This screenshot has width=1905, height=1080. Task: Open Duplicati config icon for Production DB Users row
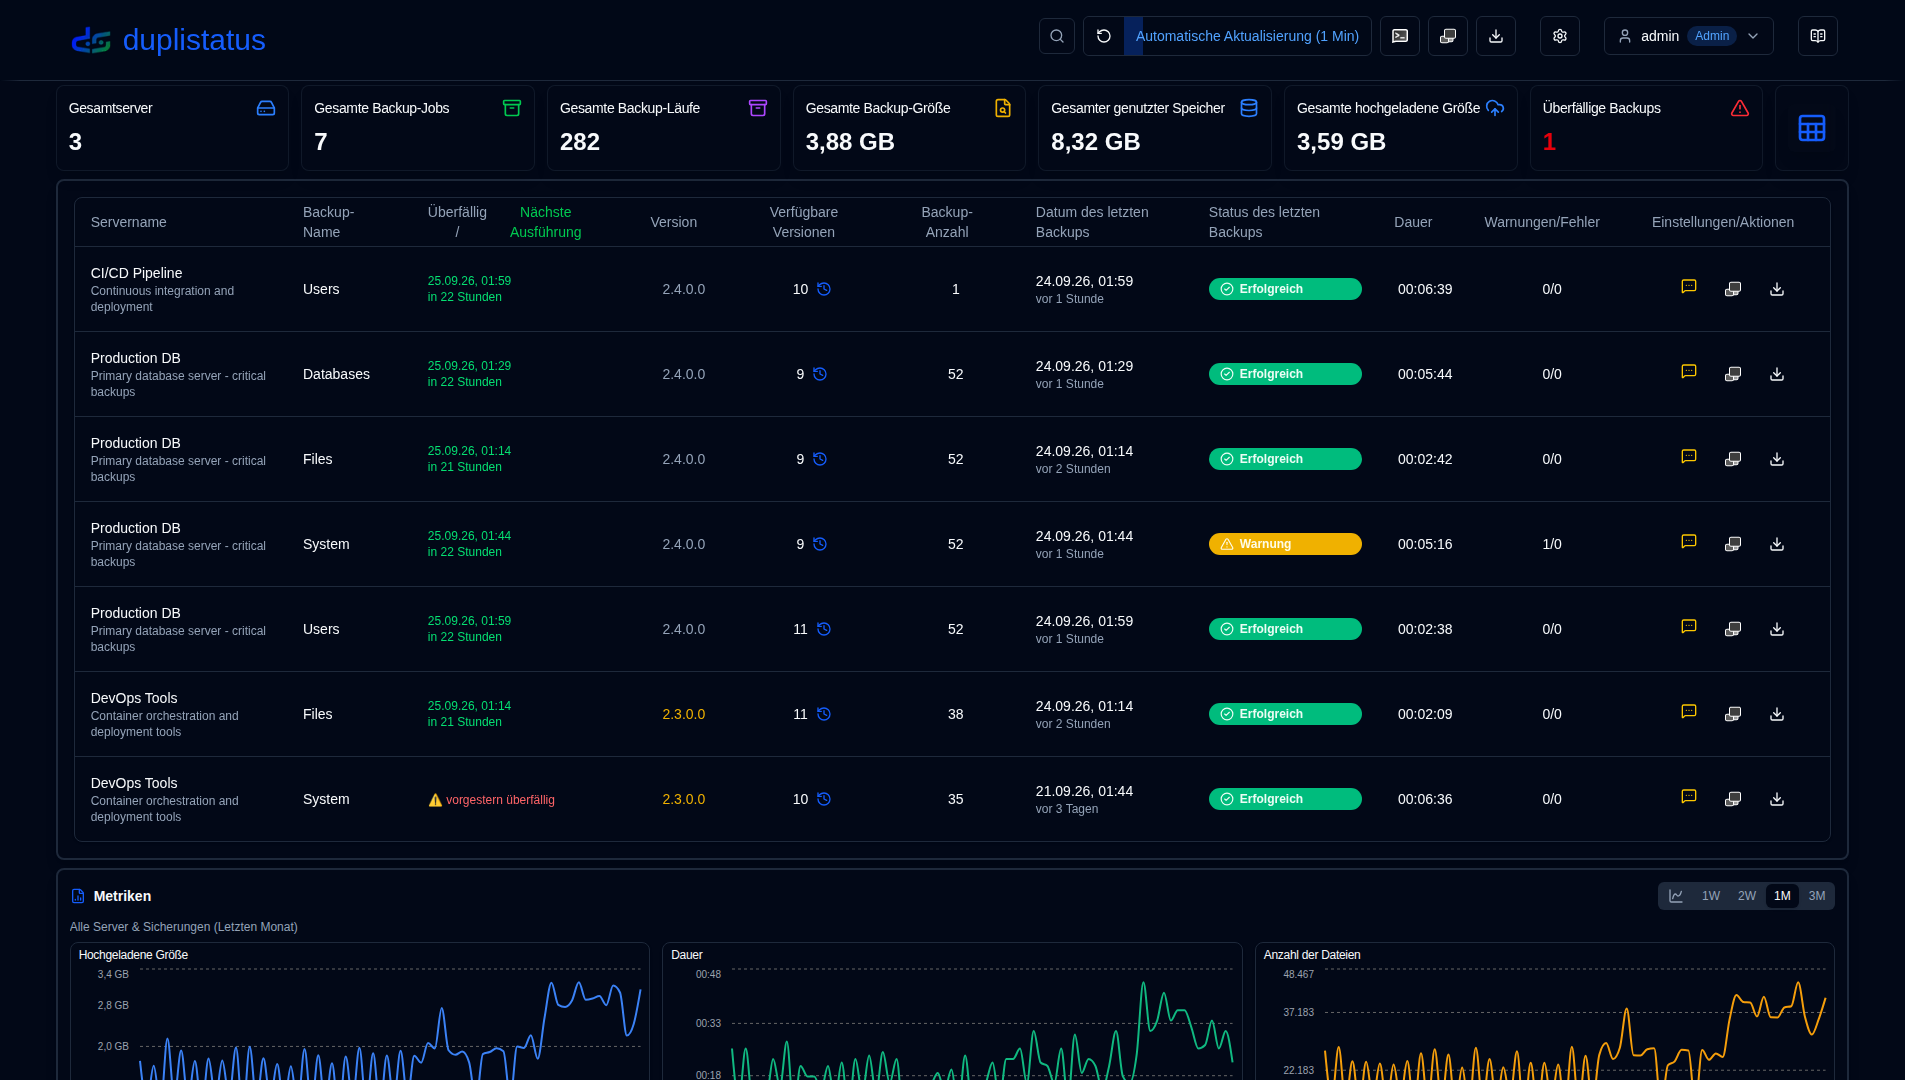click(x=1733, y=629)
